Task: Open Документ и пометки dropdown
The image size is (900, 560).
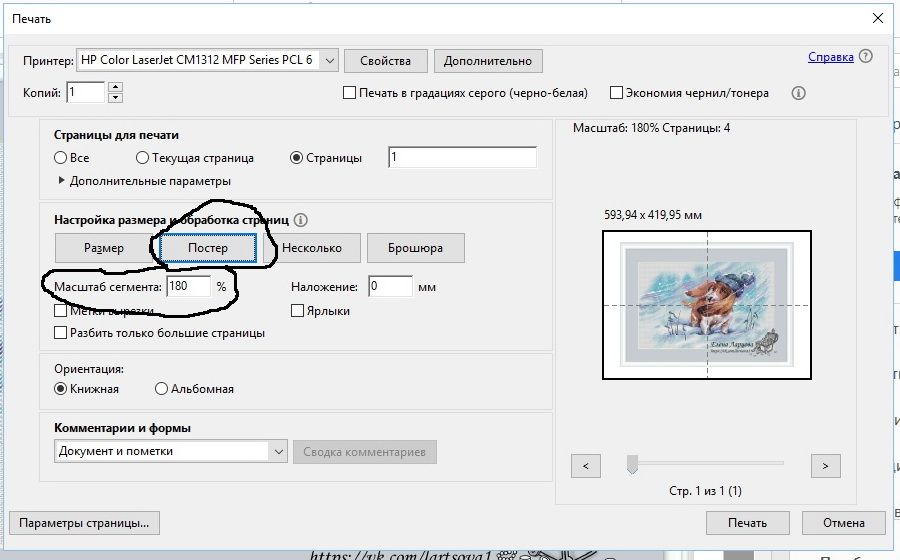Action: click(x=278, y=451)
